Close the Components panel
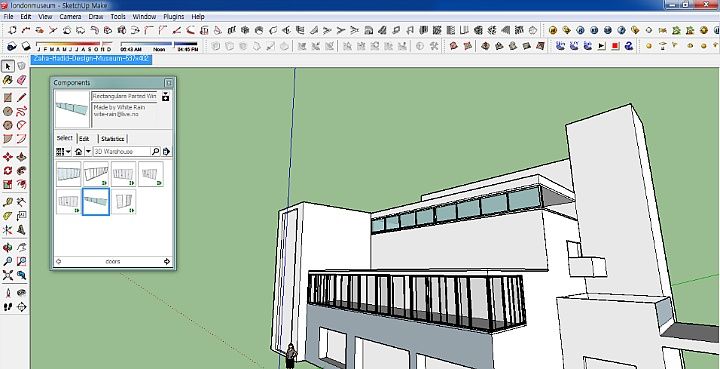The height and width of the screenshot is (369, 720). (x=169, y=83)
